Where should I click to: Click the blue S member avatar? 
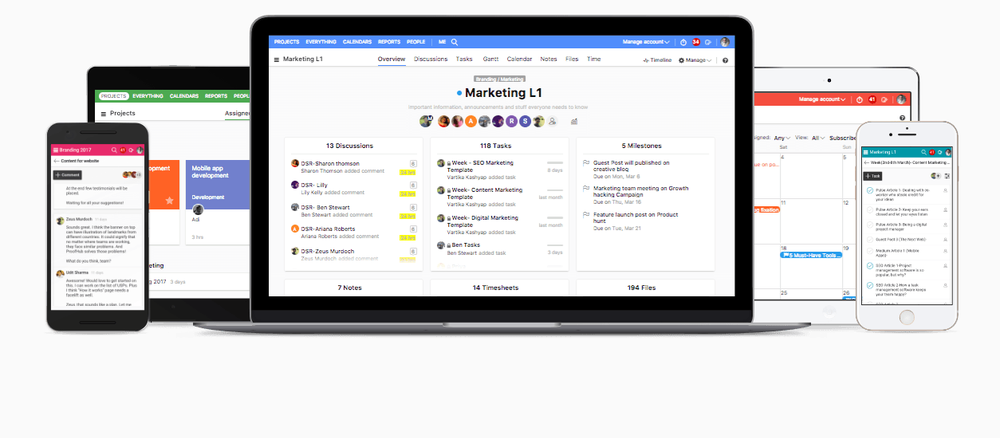525,121
